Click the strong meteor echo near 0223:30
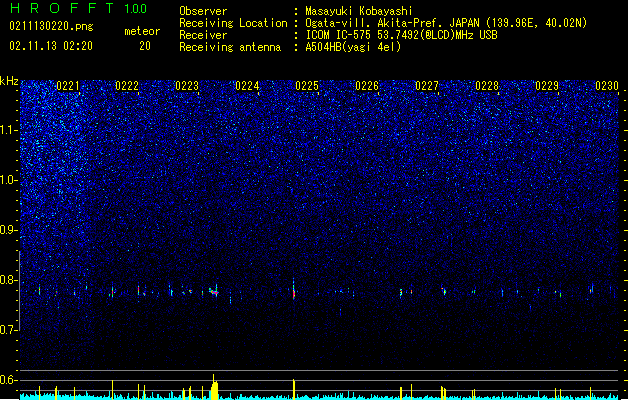This screenshot has width=629, height=400. [214, 291]
